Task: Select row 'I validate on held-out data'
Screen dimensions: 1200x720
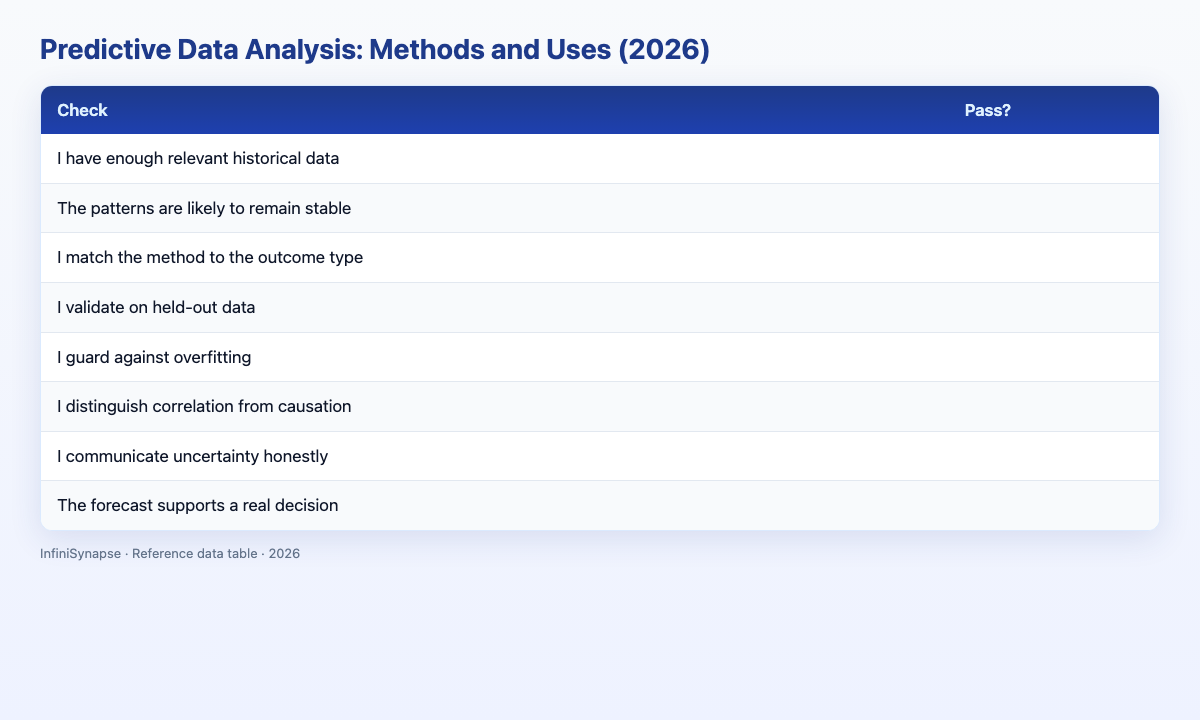Action: coord(600,307)
